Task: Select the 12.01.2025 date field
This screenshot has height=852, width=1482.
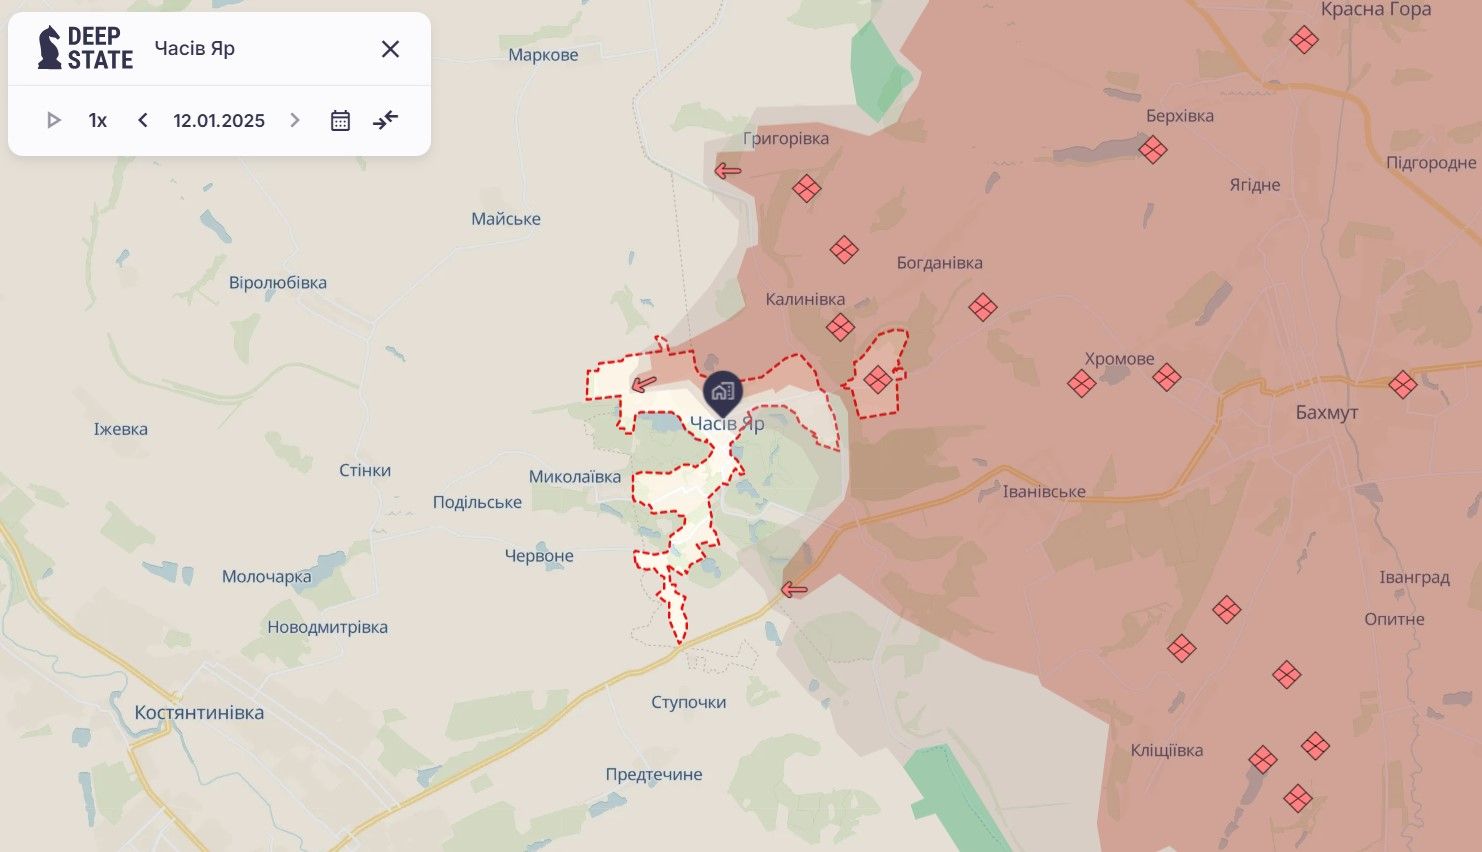Action: 219,121
